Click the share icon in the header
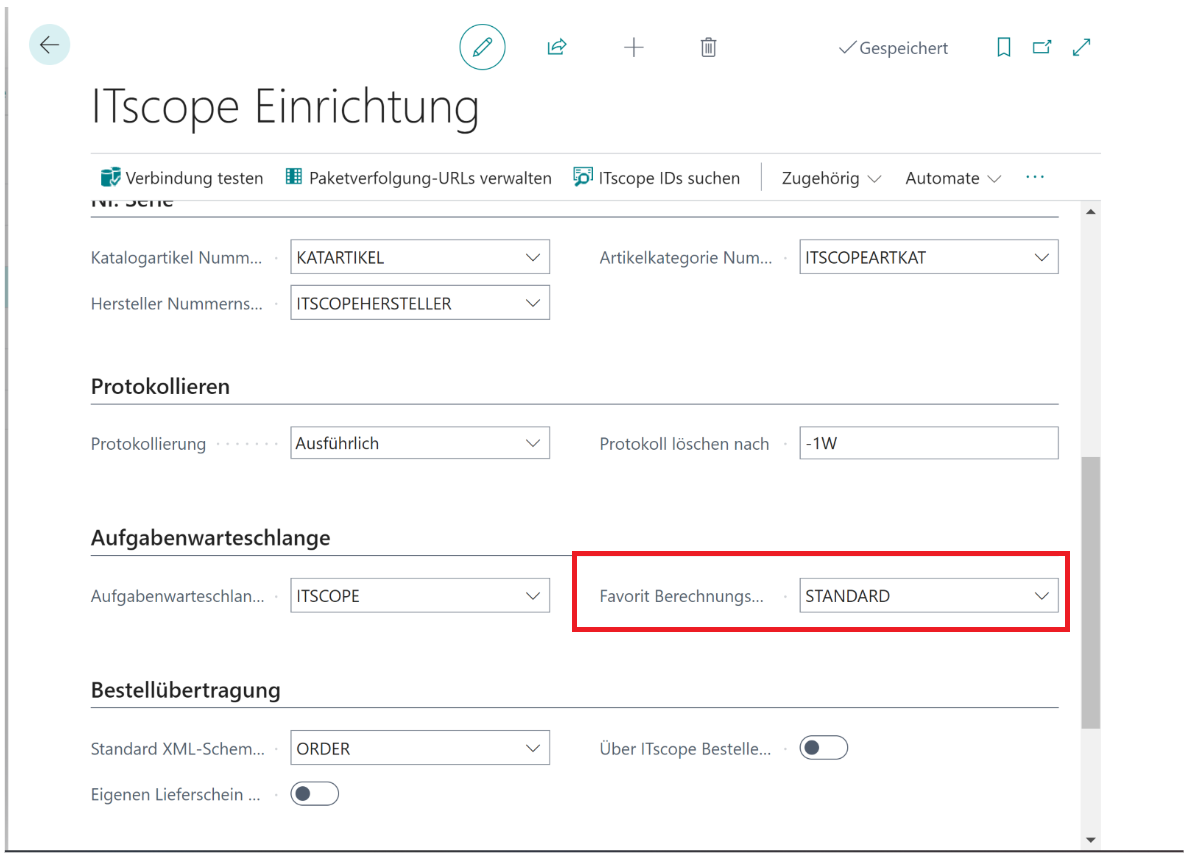Viewport: 1190px width, 860px height. [557, 47]
